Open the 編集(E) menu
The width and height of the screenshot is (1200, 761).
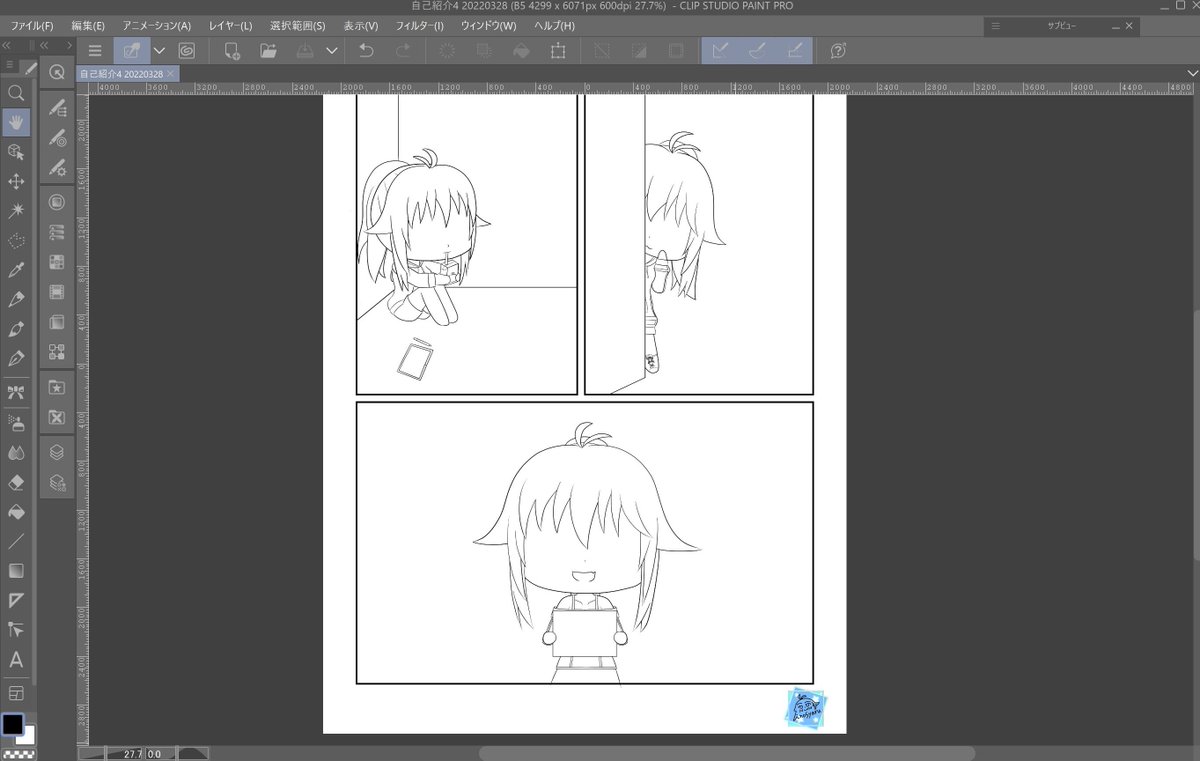pos(88,26)
